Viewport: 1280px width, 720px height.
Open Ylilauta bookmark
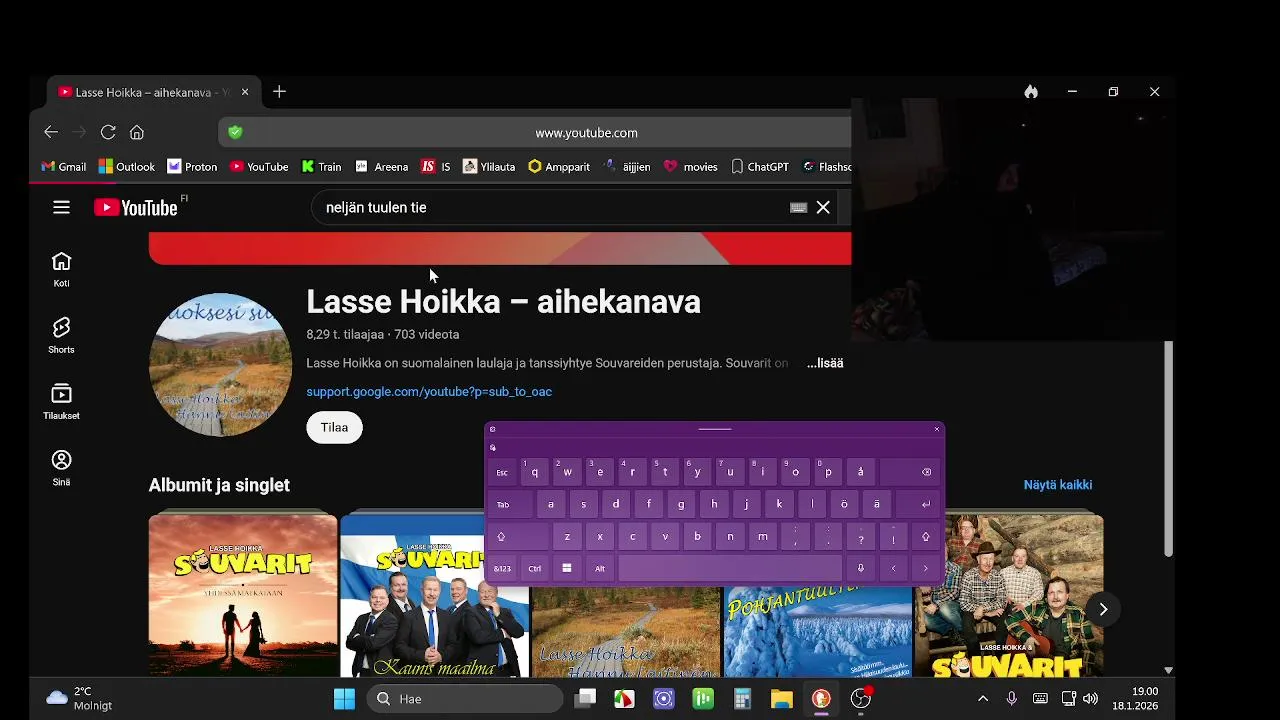[x=489, y=167]
